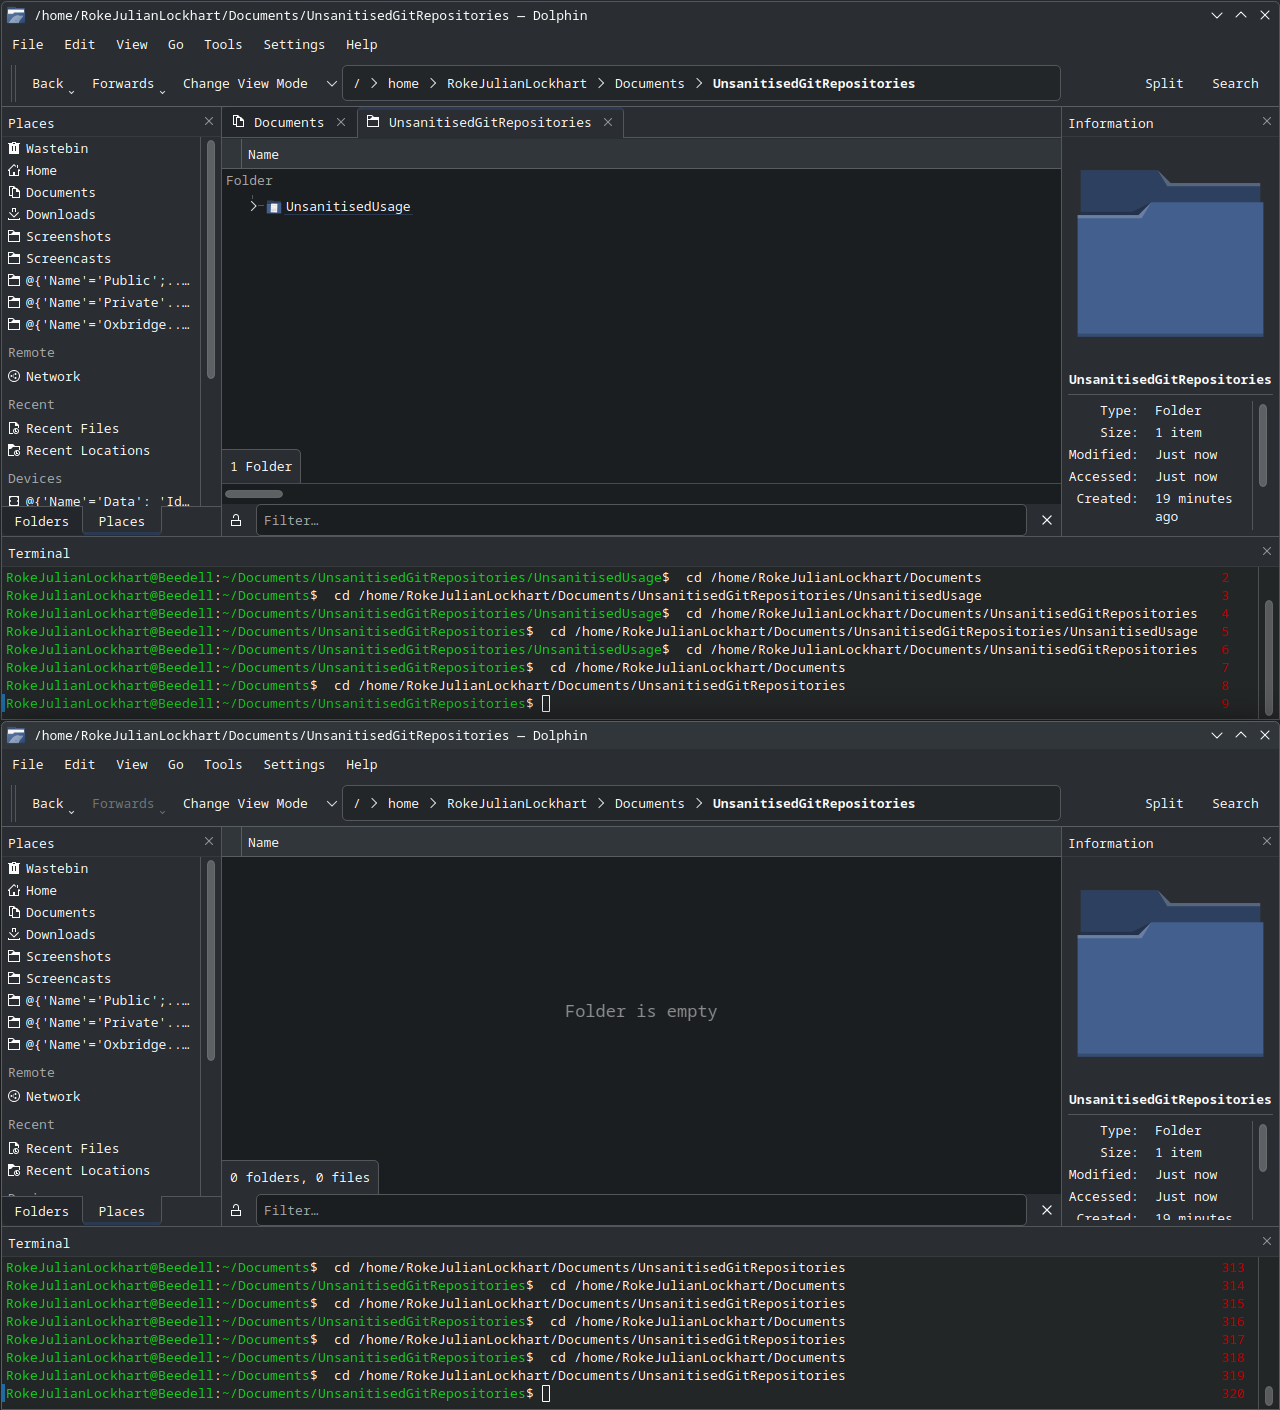Screen dimensions: 1280x1410
Task: Switch to the Documents tab
Action: coord(288,122)
